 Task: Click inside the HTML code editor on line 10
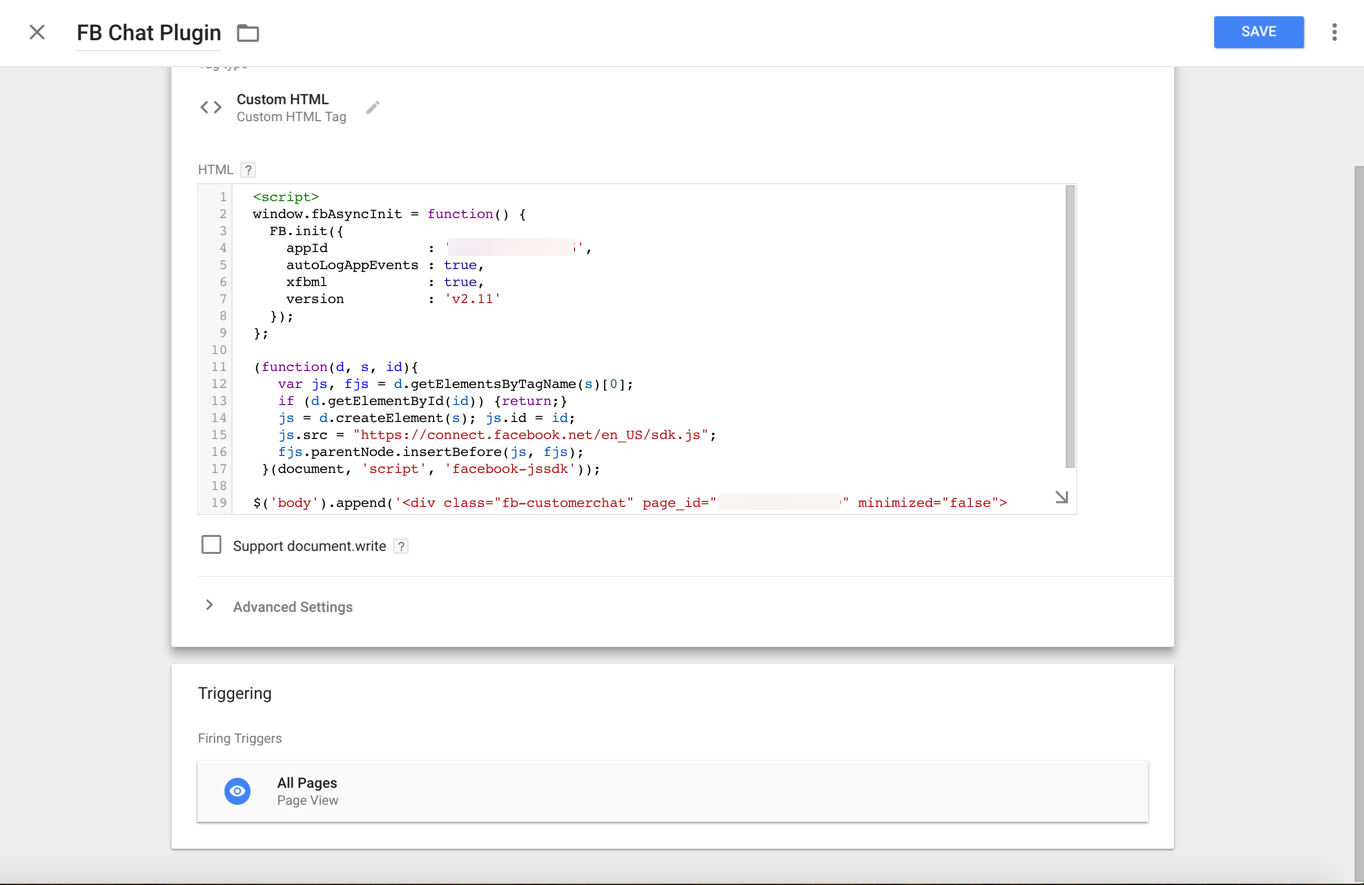tap(650, 350)
